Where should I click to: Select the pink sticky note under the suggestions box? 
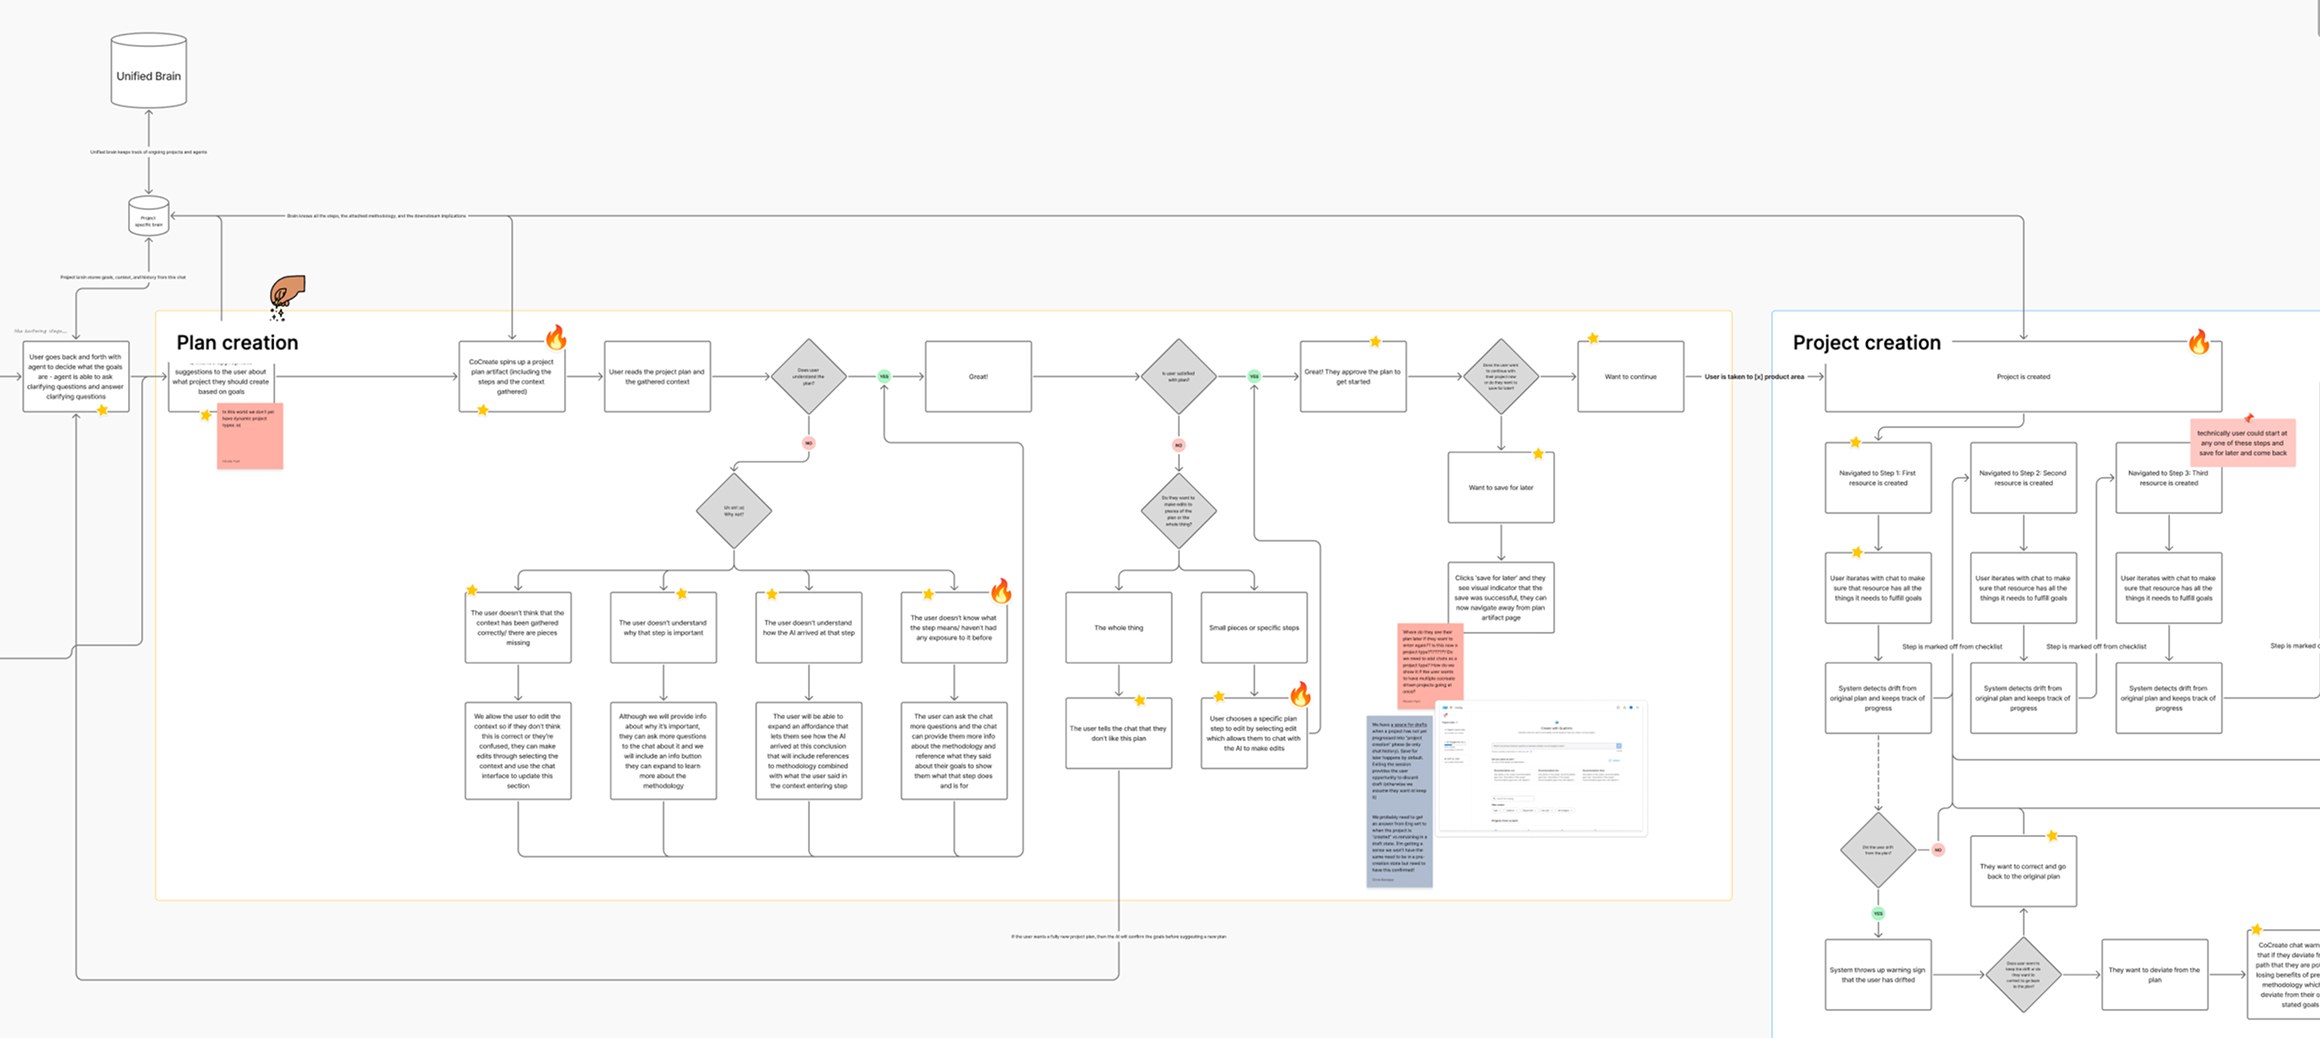(250, 436)
